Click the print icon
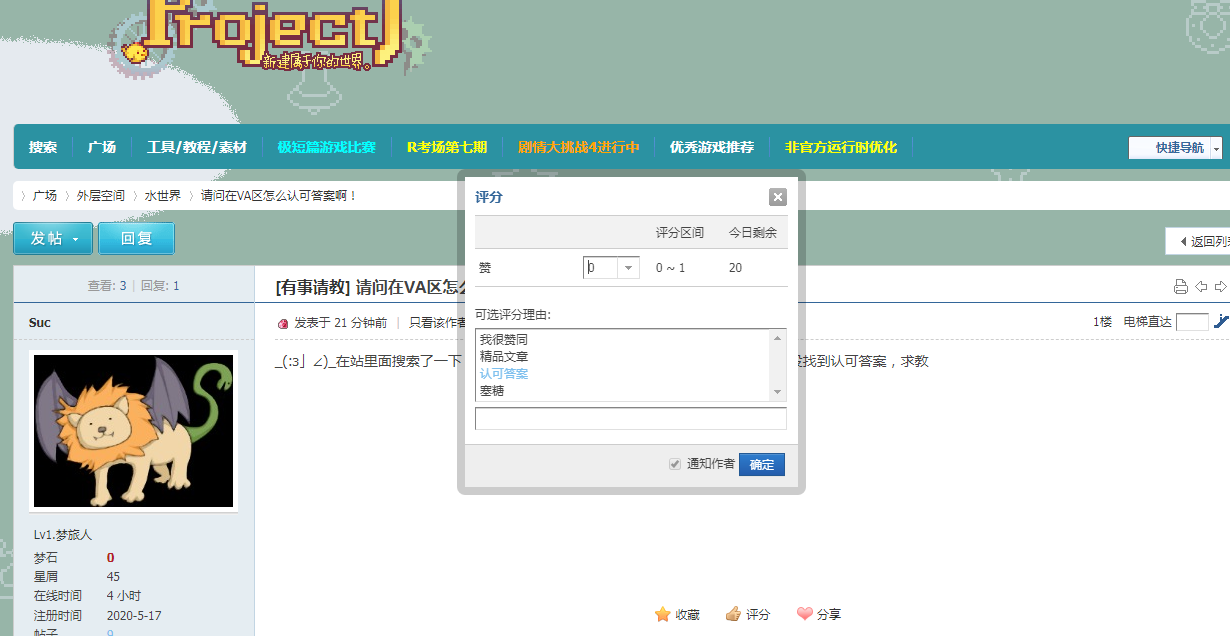Screen dimensions: 1230x636 pyautogui.click(x=1180, y=287)
